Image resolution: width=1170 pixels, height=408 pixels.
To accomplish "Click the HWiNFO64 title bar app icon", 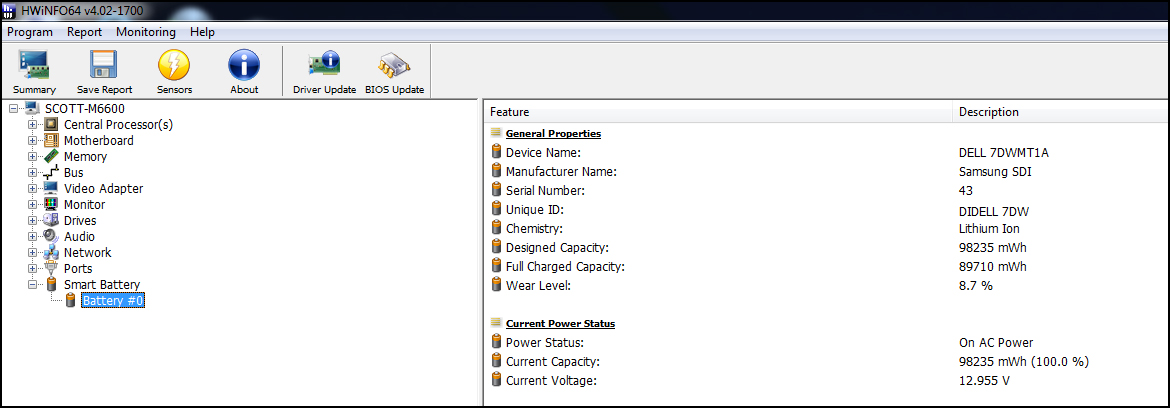I will coord(10,10).
